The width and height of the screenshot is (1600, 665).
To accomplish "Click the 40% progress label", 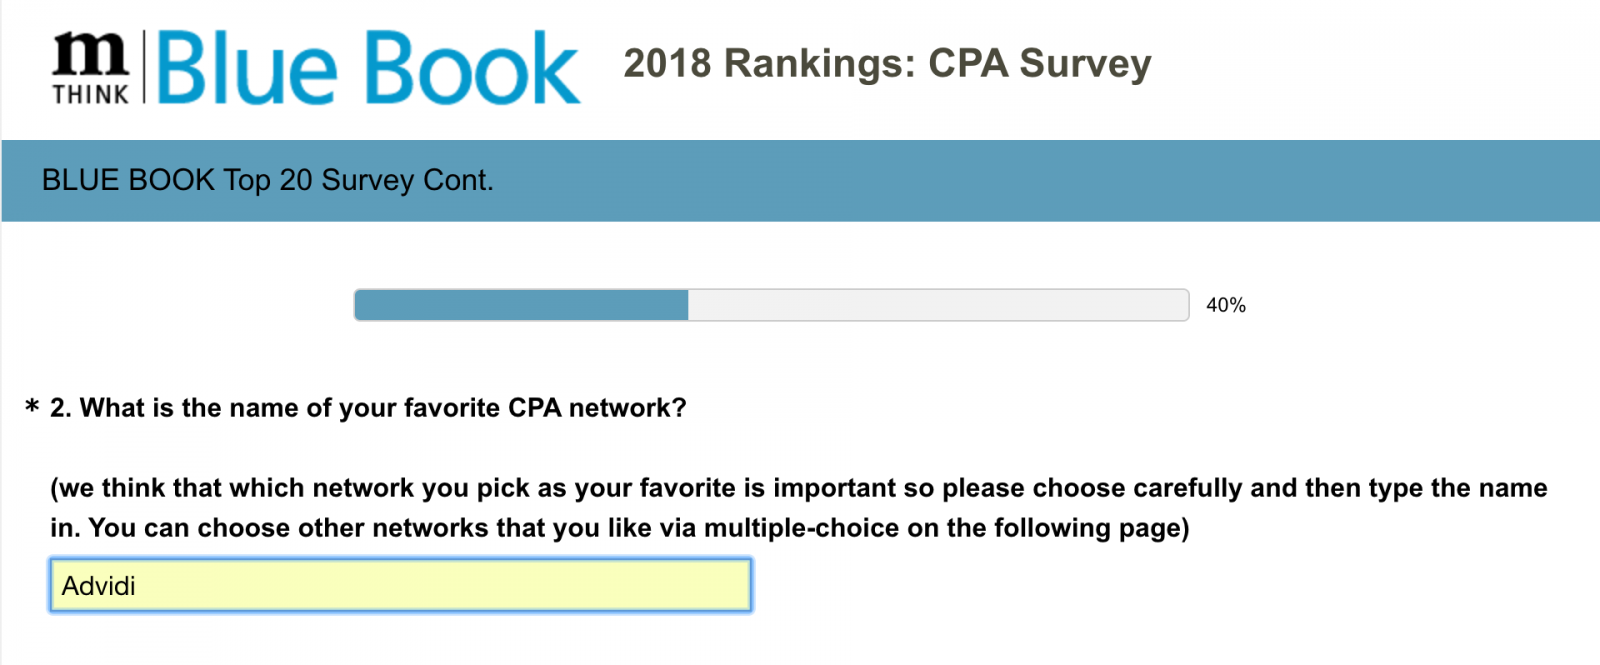I will [1226, 305].
